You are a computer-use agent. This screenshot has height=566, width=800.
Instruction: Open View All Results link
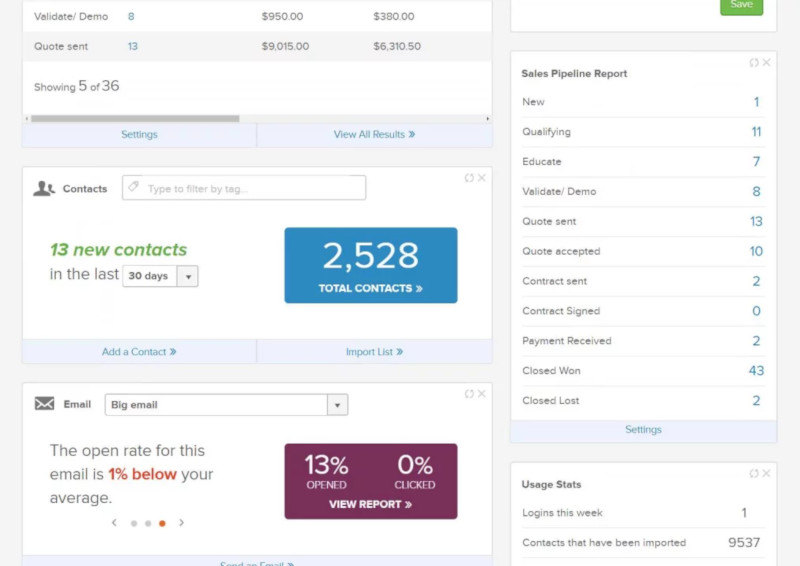point(374,134)
